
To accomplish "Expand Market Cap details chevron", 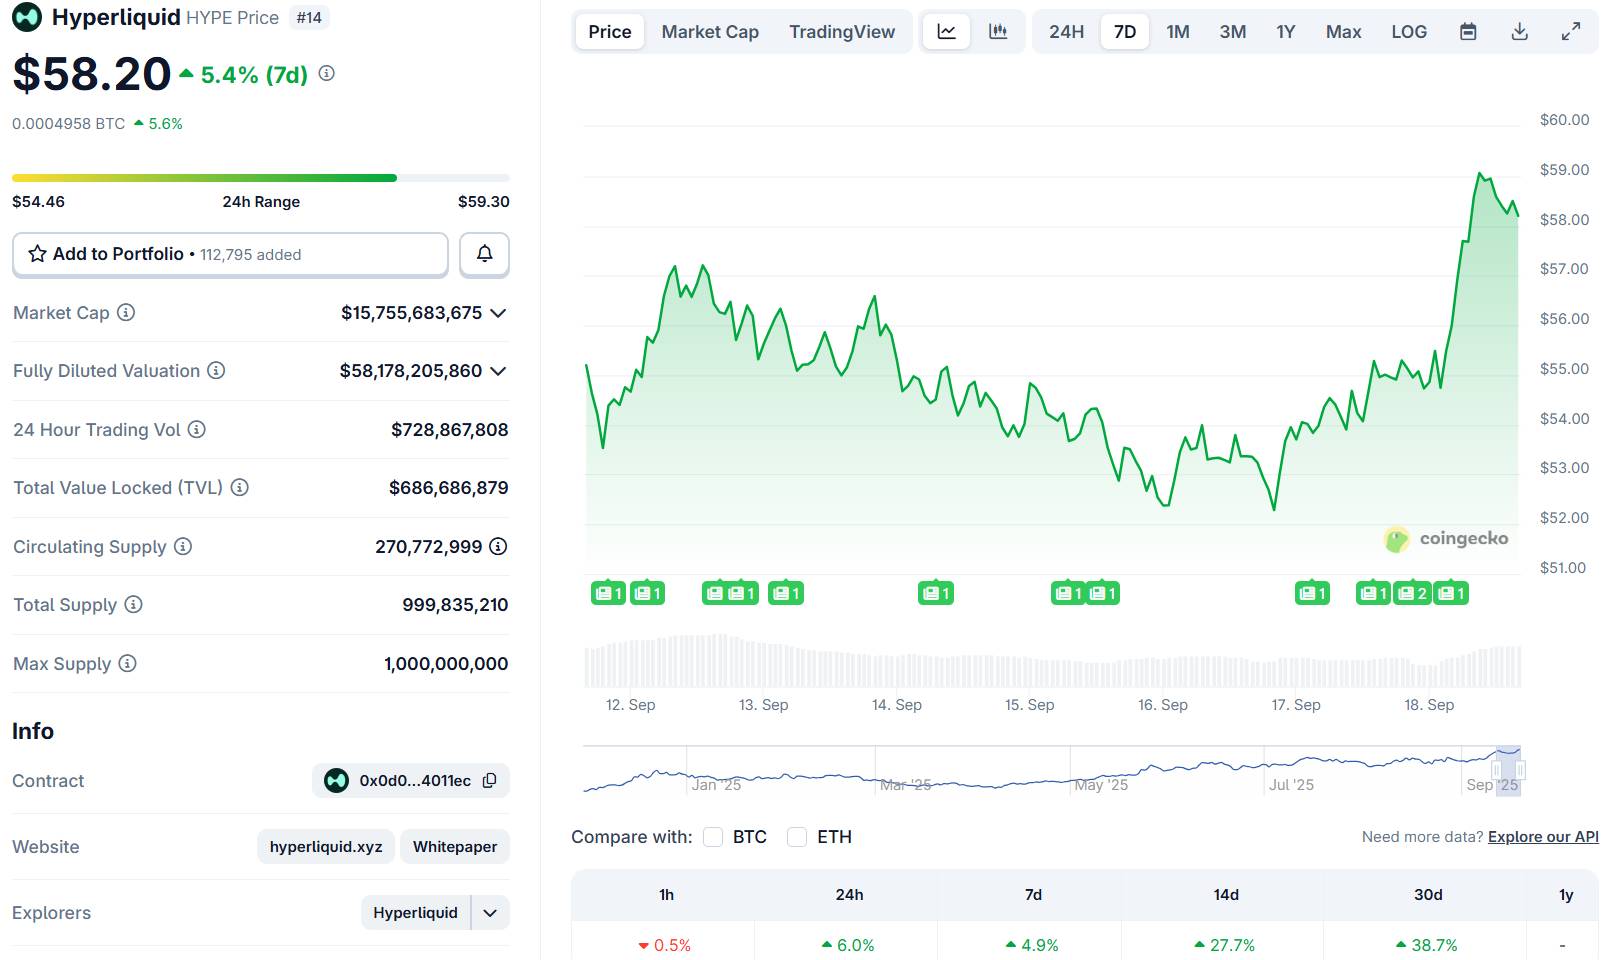I will coord(498,313).
